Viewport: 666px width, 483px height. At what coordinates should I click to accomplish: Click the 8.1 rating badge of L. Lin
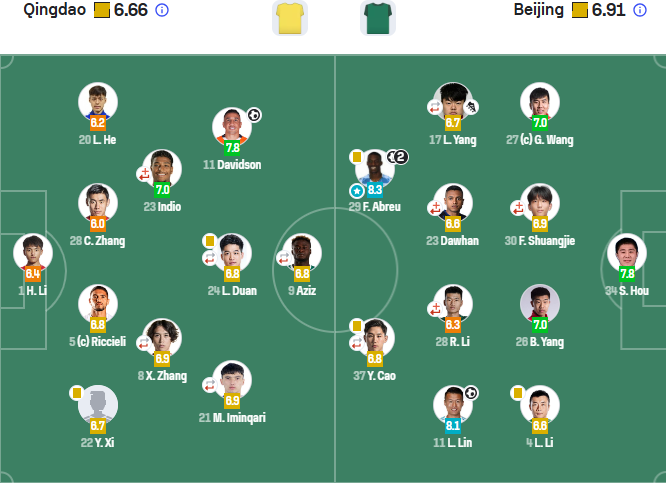453,425
